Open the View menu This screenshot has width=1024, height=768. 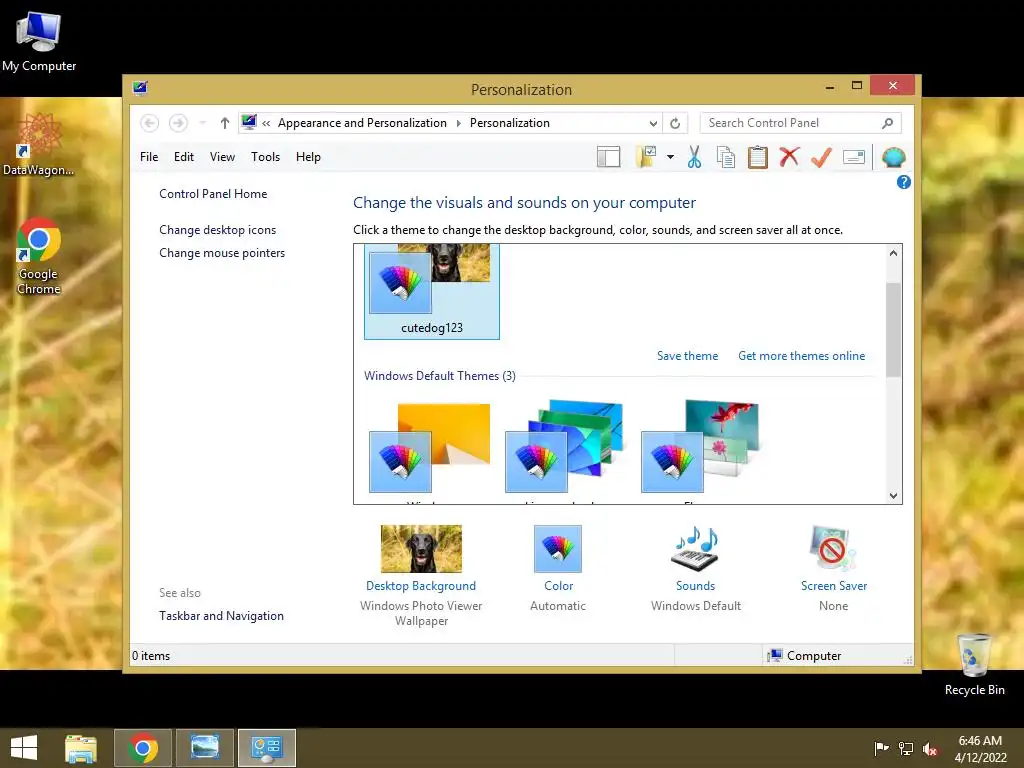[x=222, y=157]
